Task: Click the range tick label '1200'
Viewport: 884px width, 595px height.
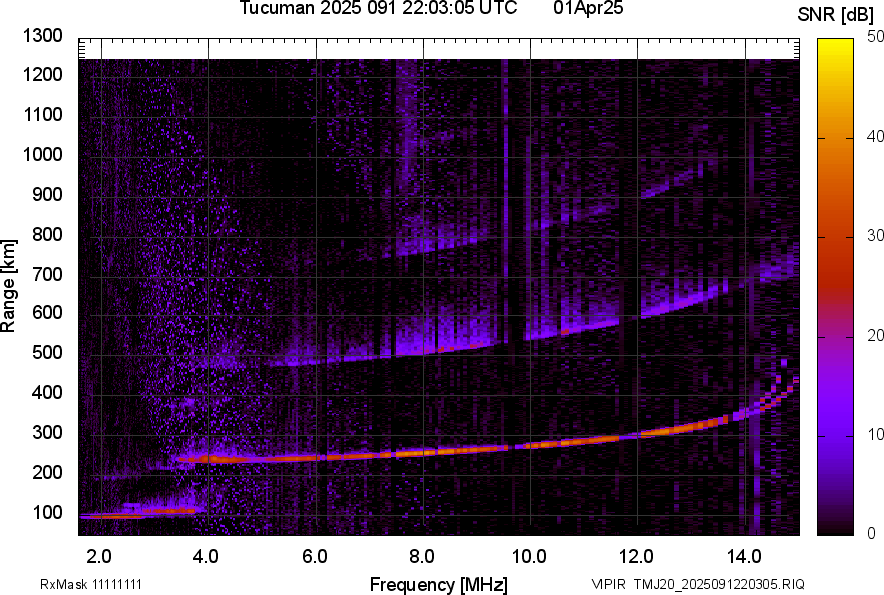Action: coord(42,74)
